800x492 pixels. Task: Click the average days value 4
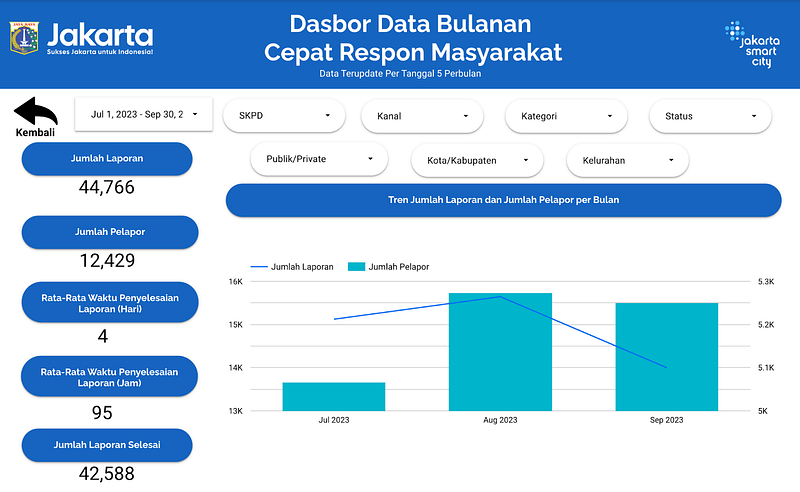[x=103, y=336]
